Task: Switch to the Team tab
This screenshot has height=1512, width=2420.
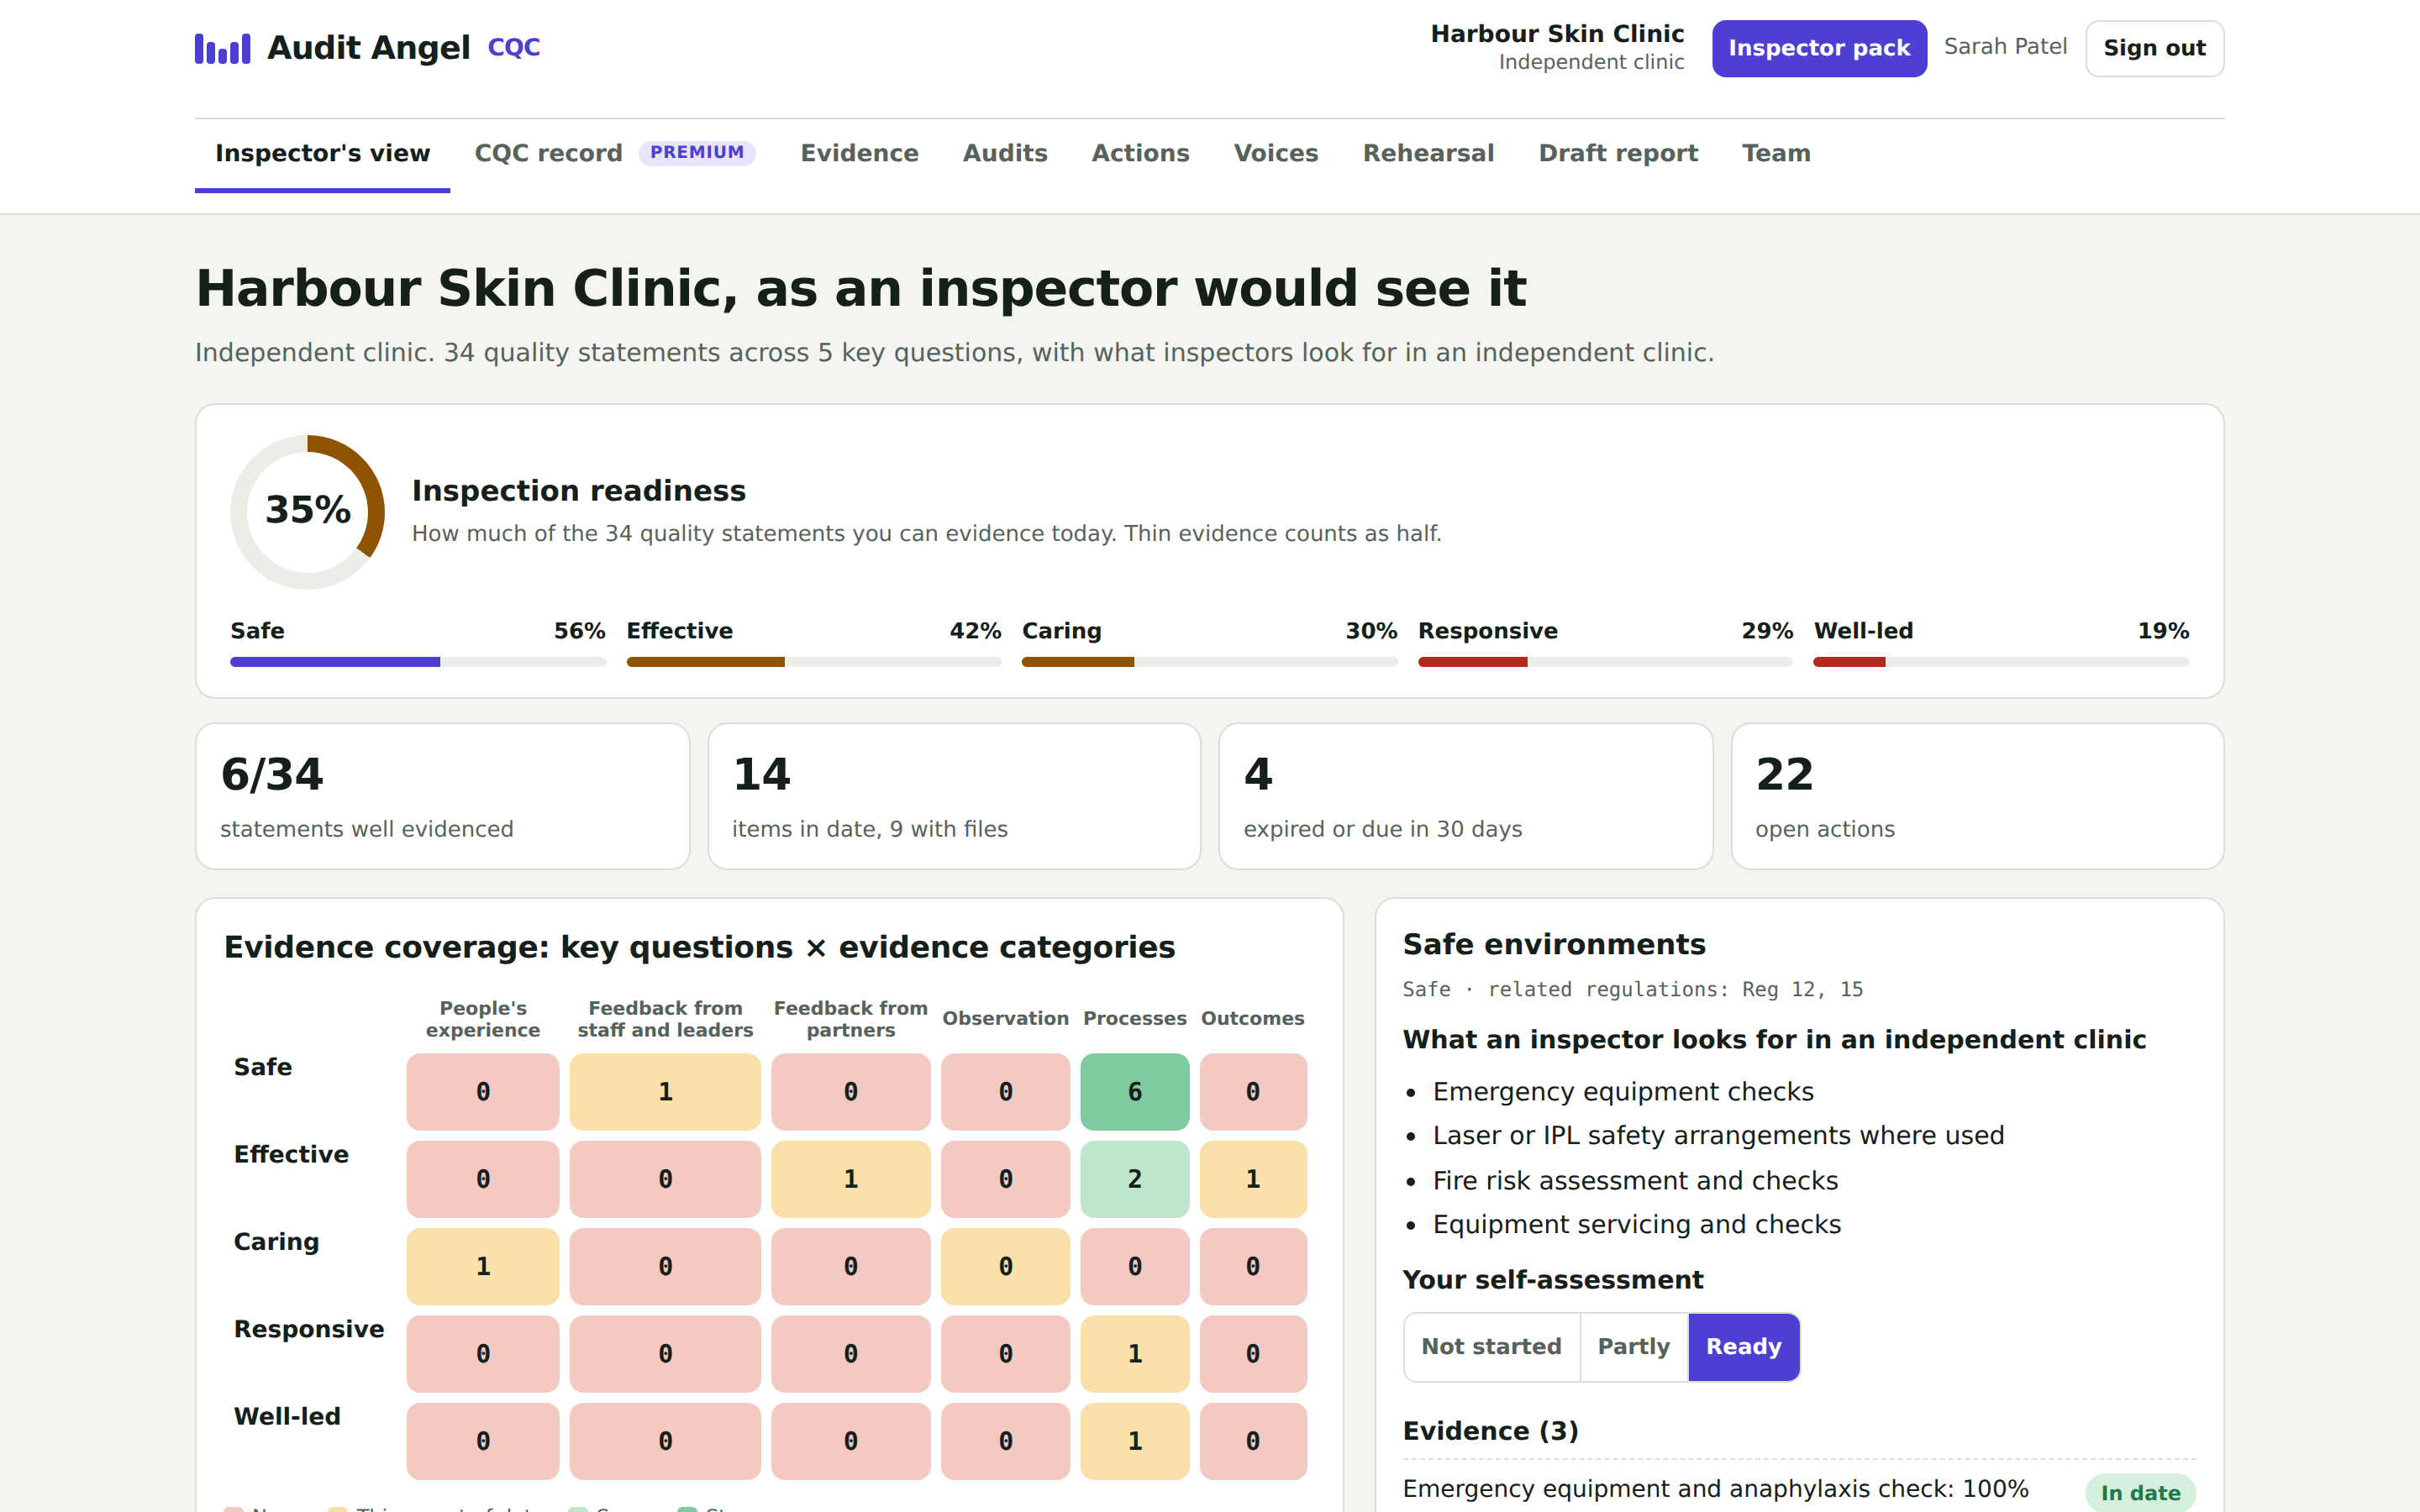Action: pos(1776,153)
